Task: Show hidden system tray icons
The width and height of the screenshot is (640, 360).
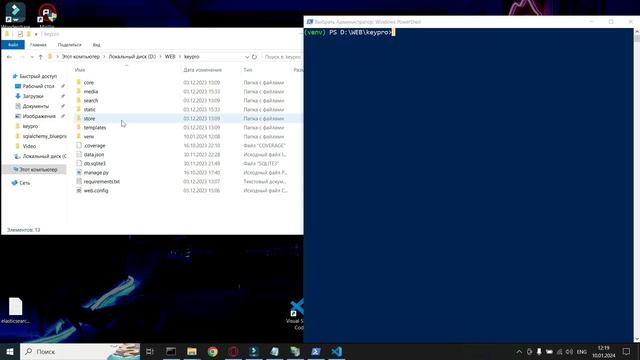Action: point(519,351)
